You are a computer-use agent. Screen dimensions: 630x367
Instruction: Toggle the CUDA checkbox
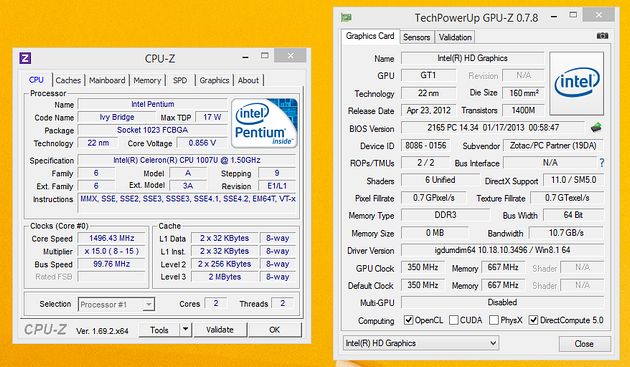point(454,320)
